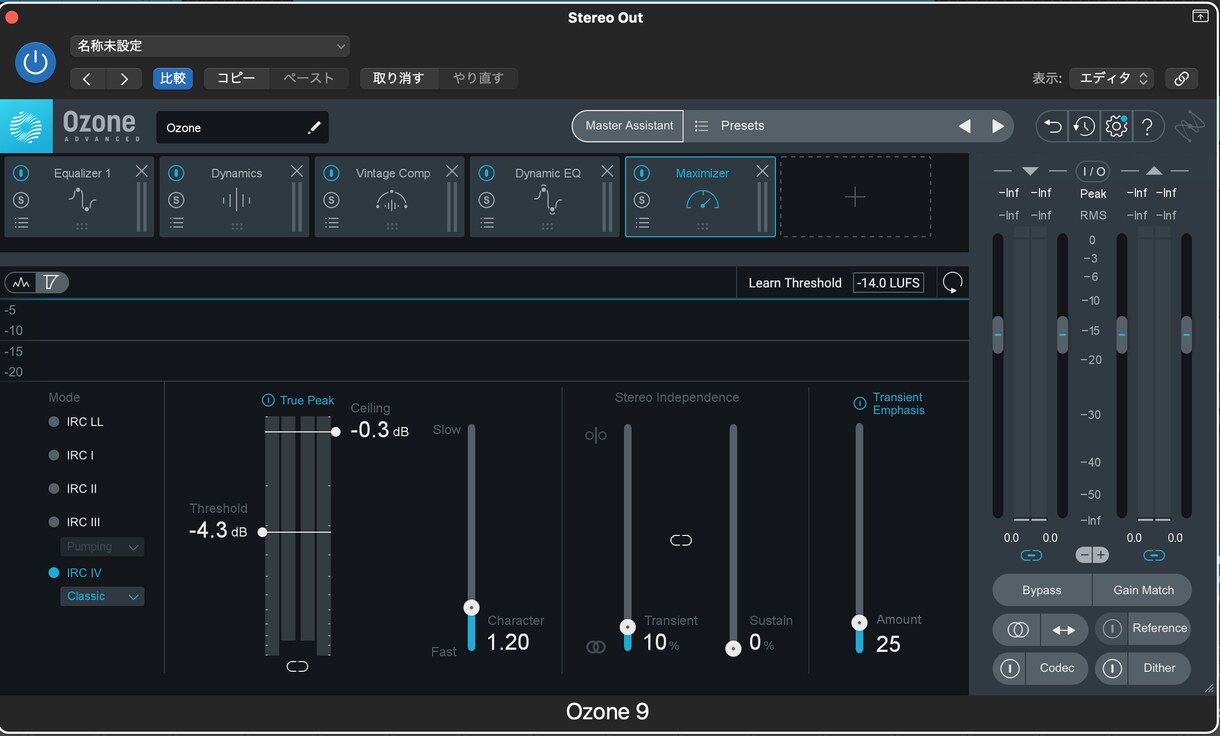This screenshot has width=1220, height=736.
Task: Toggle the plugin power button
Action: (x=35, y=62)
